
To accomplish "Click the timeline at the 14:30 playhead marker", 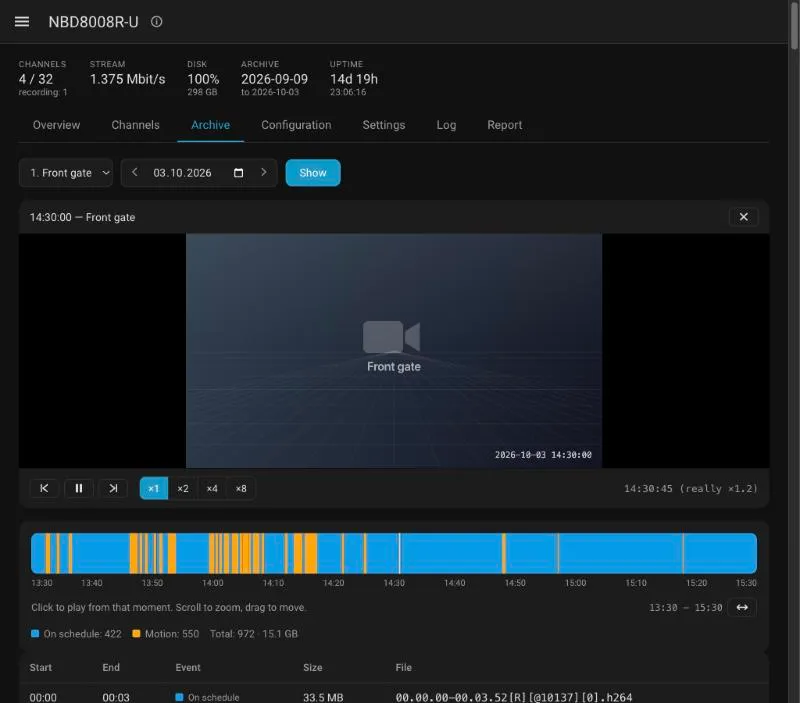I will point(399,553).
